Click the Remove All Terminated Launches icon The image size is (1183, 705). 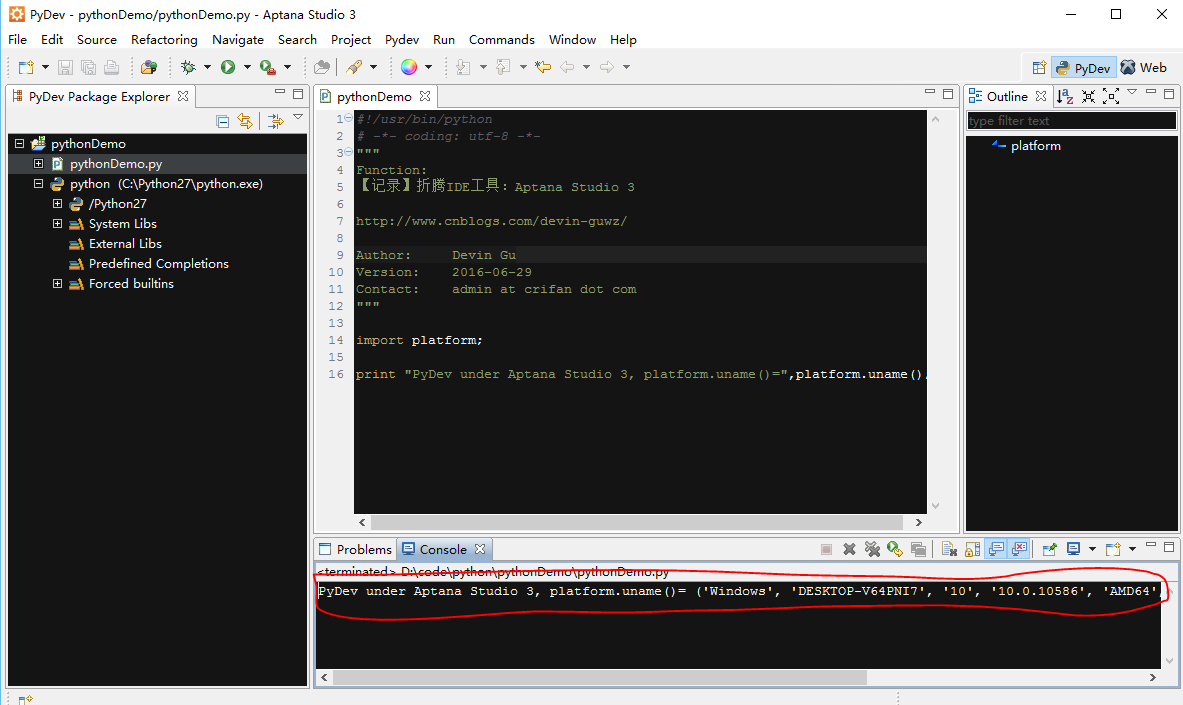tap(872, 549)
